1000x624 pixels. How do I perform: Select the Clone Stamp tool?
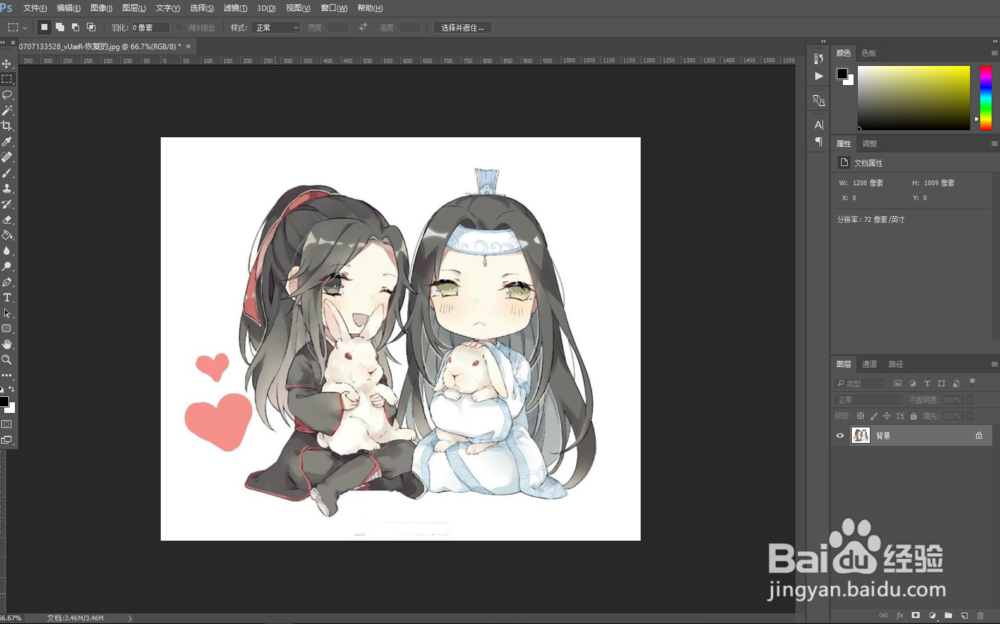7,188
